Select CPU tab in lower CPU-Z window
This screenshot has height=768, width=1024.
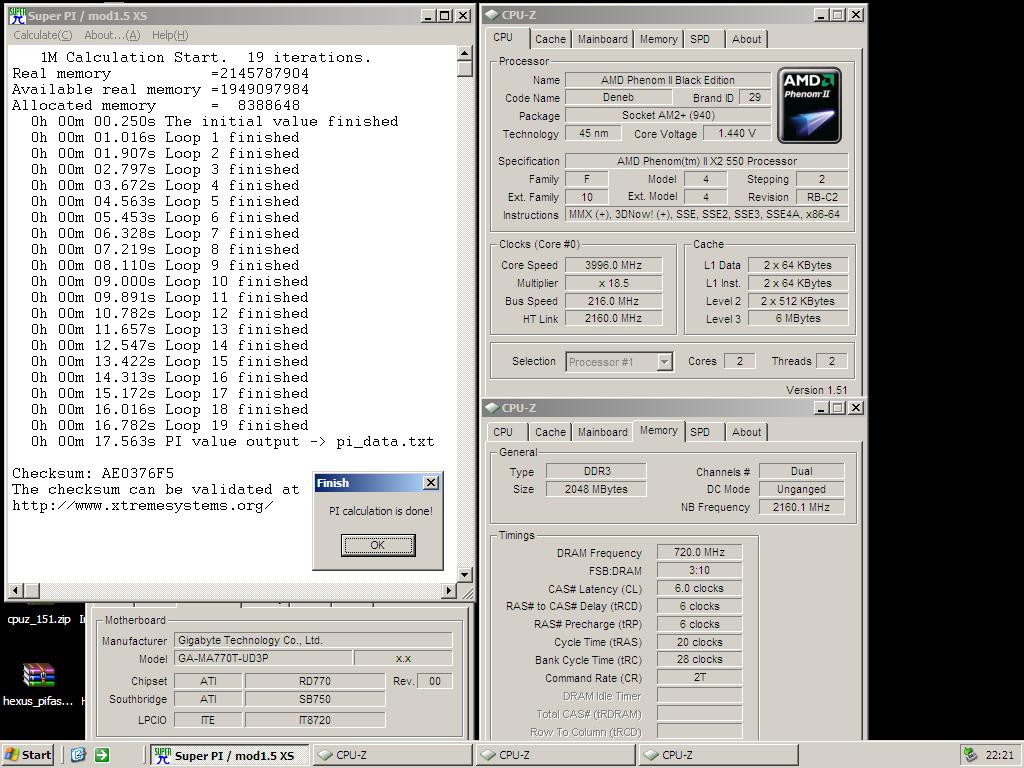pos(503,432)
